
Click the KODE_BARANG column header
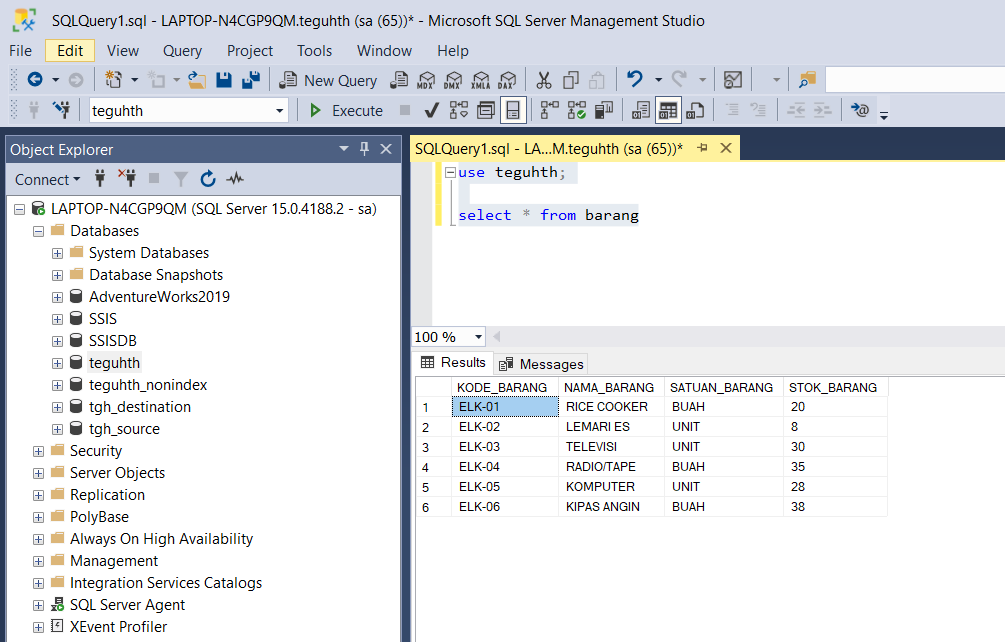pyautogui.click(x=504, y=387)
